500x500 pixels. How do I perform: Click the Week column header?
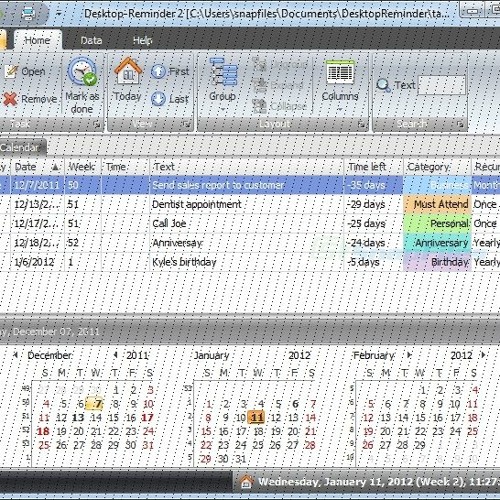pyautogui.click(x=83, y=167)
